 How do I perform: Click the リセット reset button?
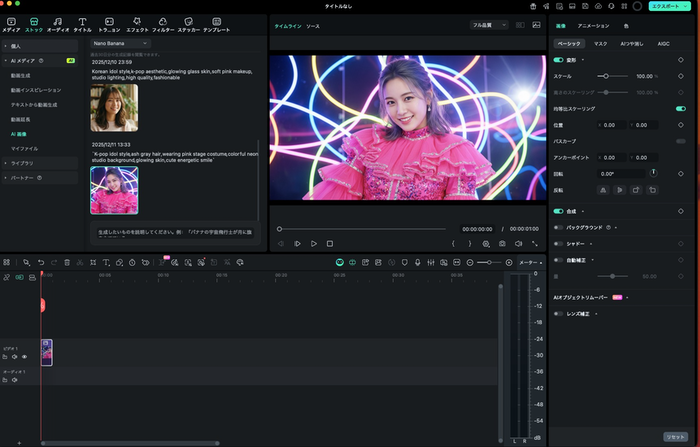click(677, 436)
